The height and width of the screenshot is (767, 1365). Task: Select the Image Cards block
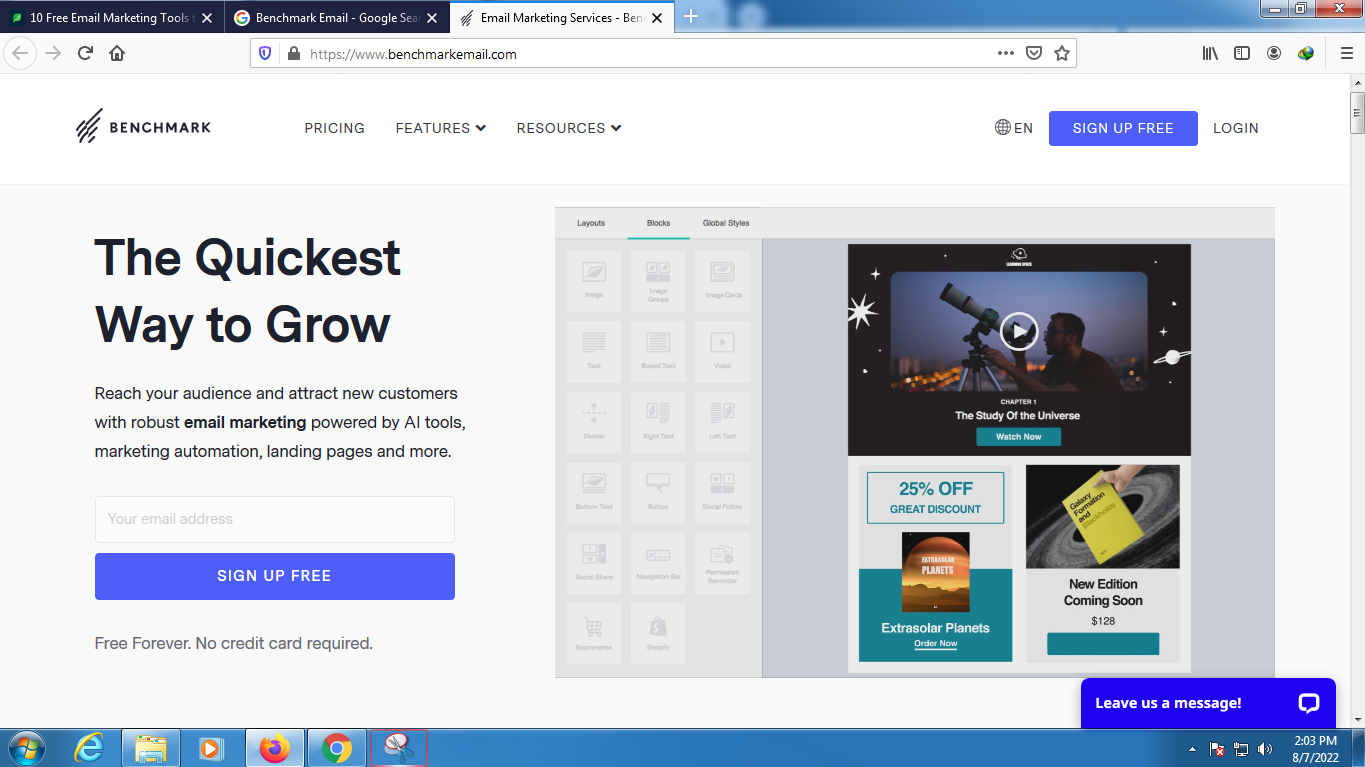coord(723,281)
